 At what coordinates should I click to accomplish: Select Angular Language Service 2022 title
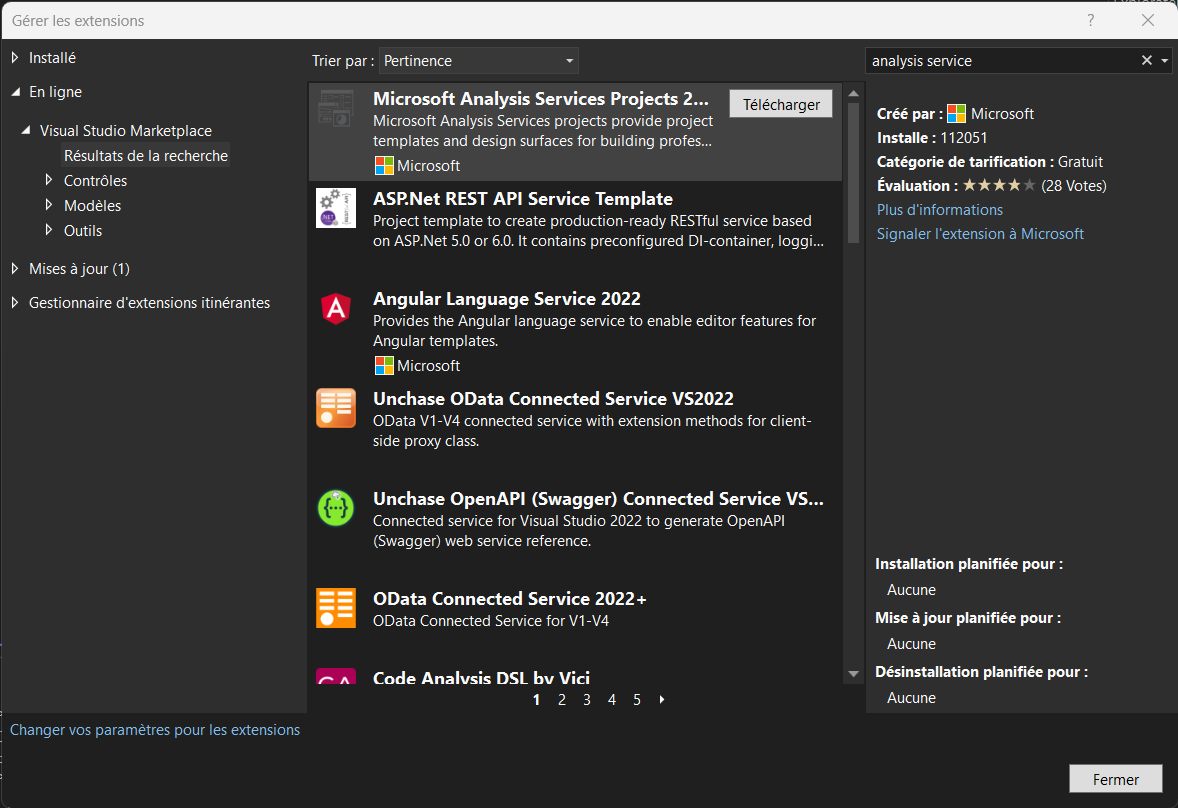click(507, 299)
